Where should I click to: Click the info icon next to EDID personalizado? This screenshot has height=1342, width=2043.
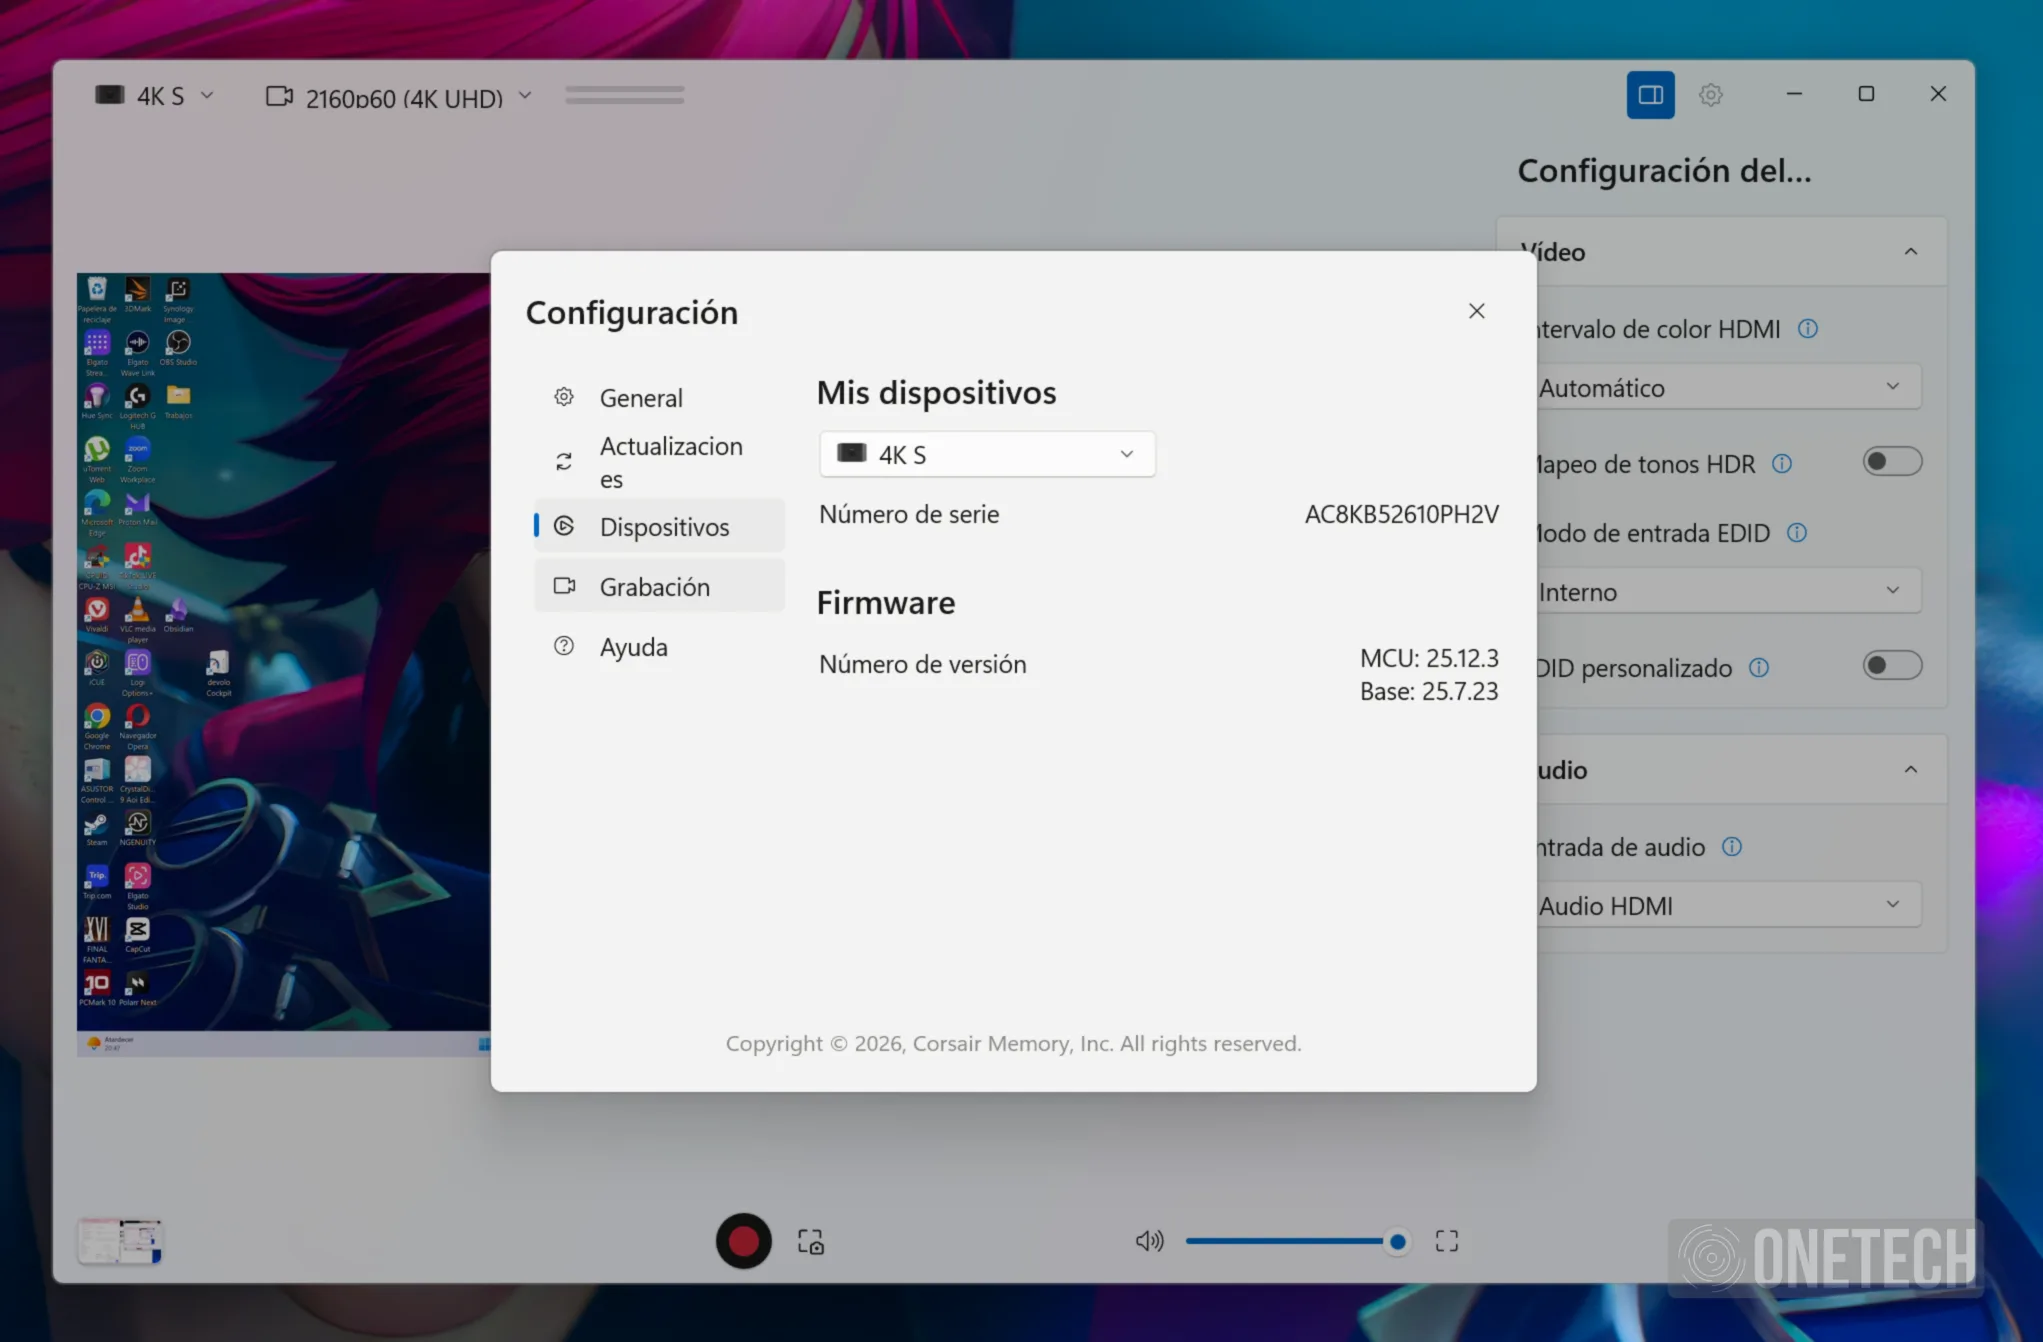coord(1759,668)
